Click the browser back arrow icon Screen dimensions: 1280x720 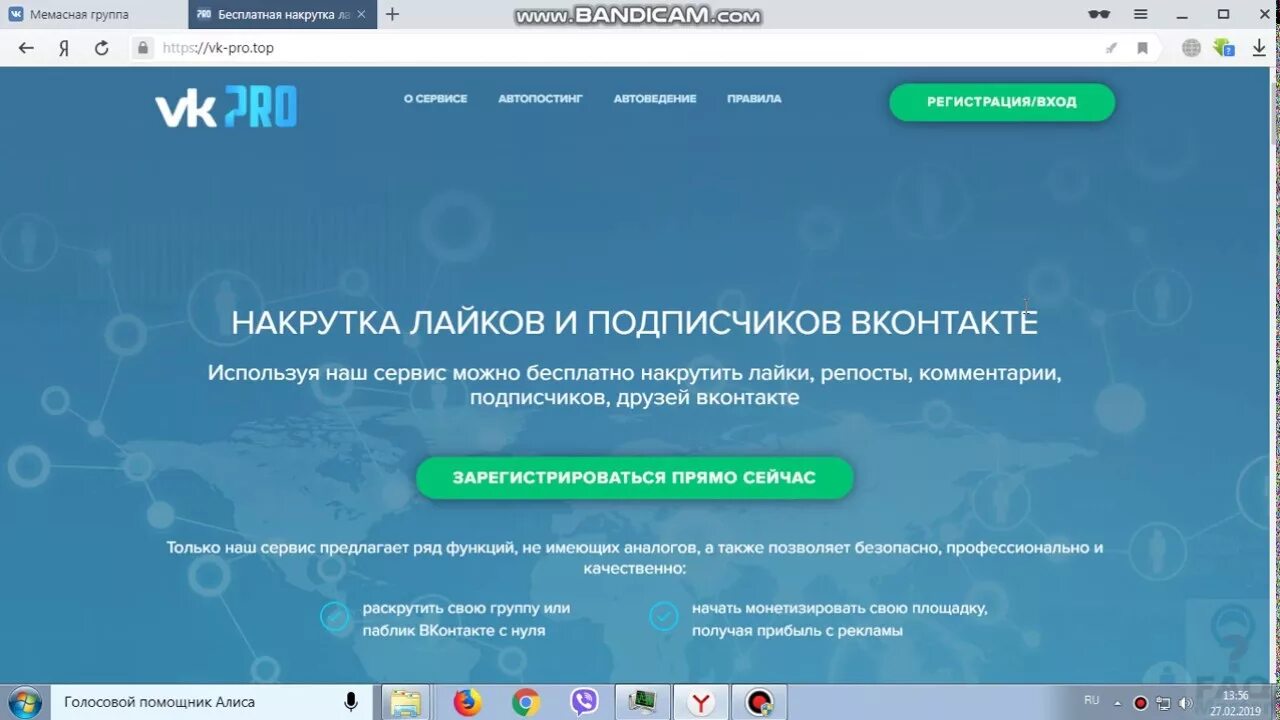coord(25,47)
